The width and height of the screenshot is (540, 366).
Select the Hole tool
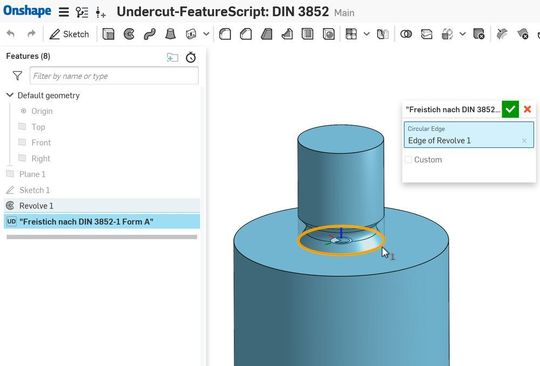coord(329,34)
